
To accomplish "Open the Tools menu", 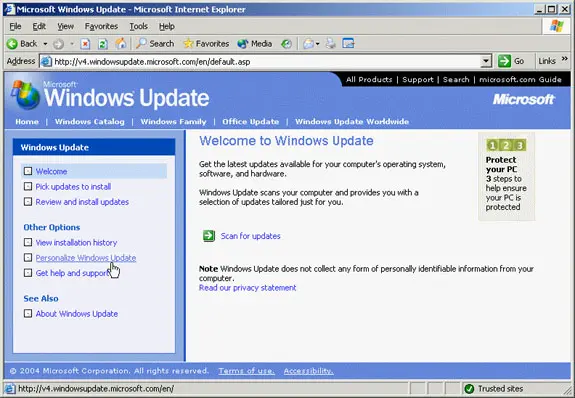I will pos(138,26).
